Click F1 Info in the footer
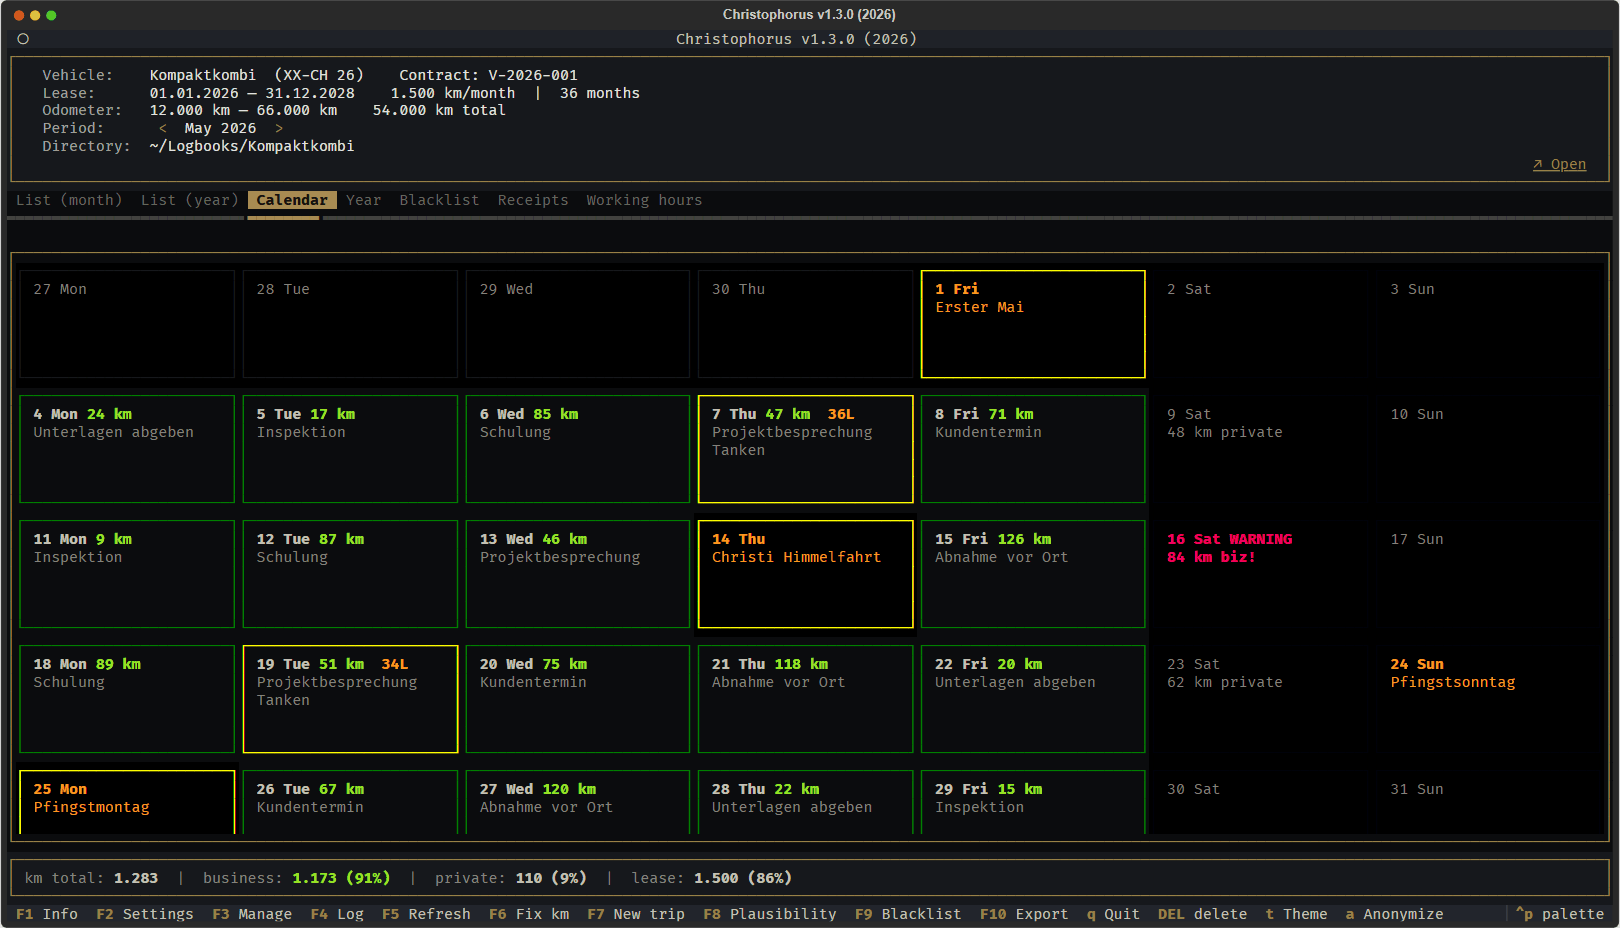The width and height of the screenshot is (1620, 928). (47, 914)
